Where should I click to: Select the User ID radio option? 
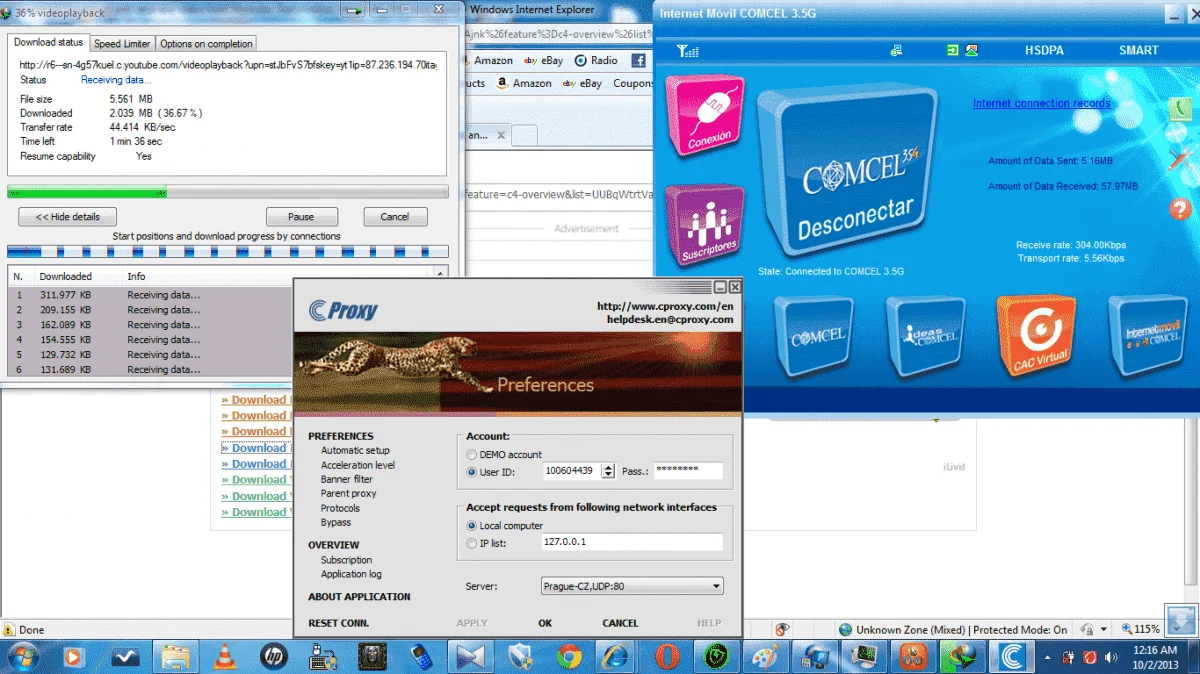coord(472,471)
